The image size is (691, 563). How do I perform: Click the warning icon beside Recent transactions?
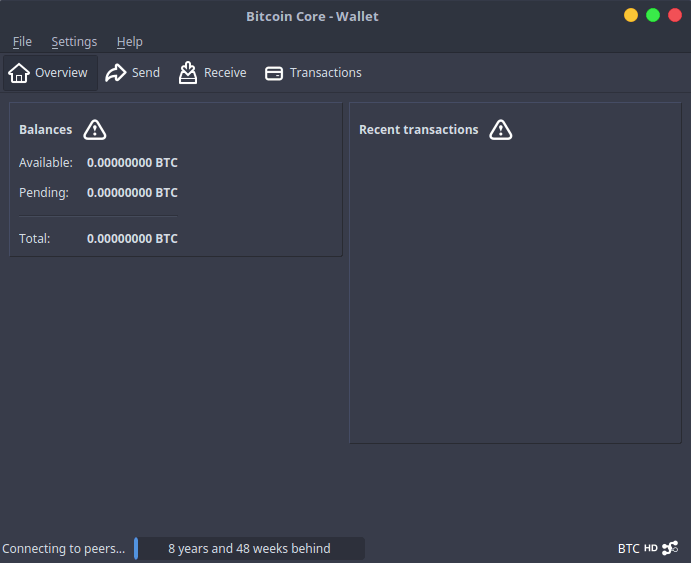[501, 130]
